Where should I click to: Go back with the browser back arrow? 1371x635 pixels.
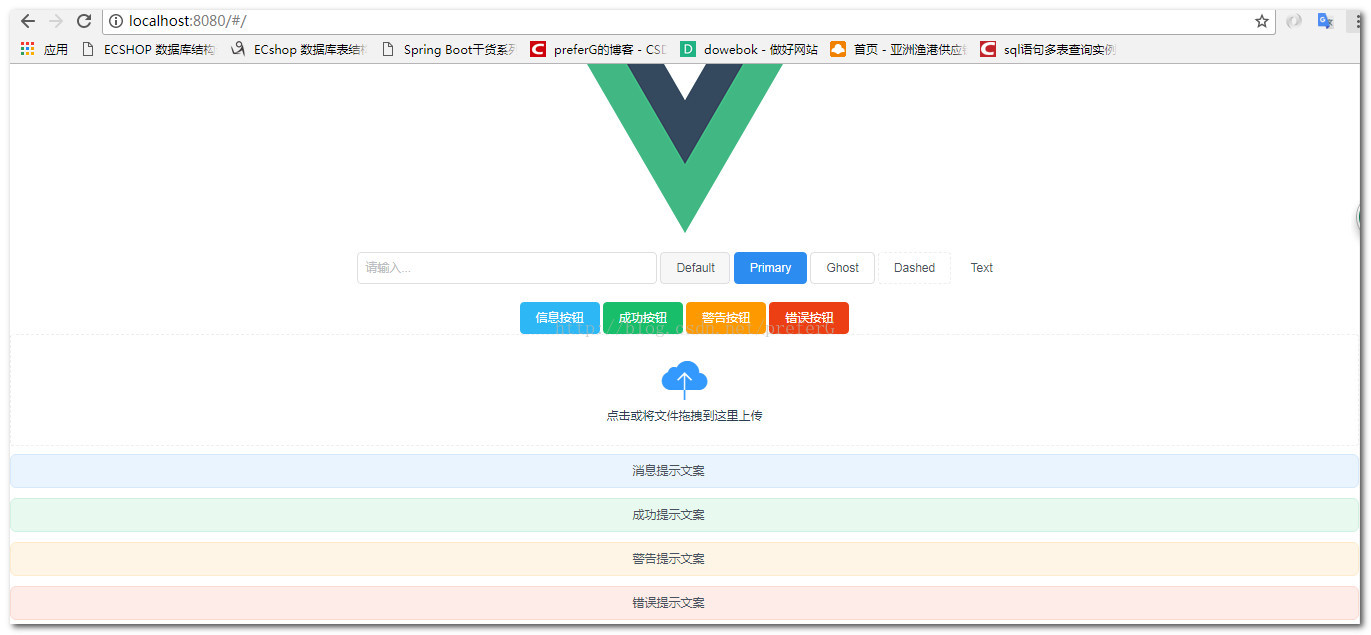click(28, 21)
